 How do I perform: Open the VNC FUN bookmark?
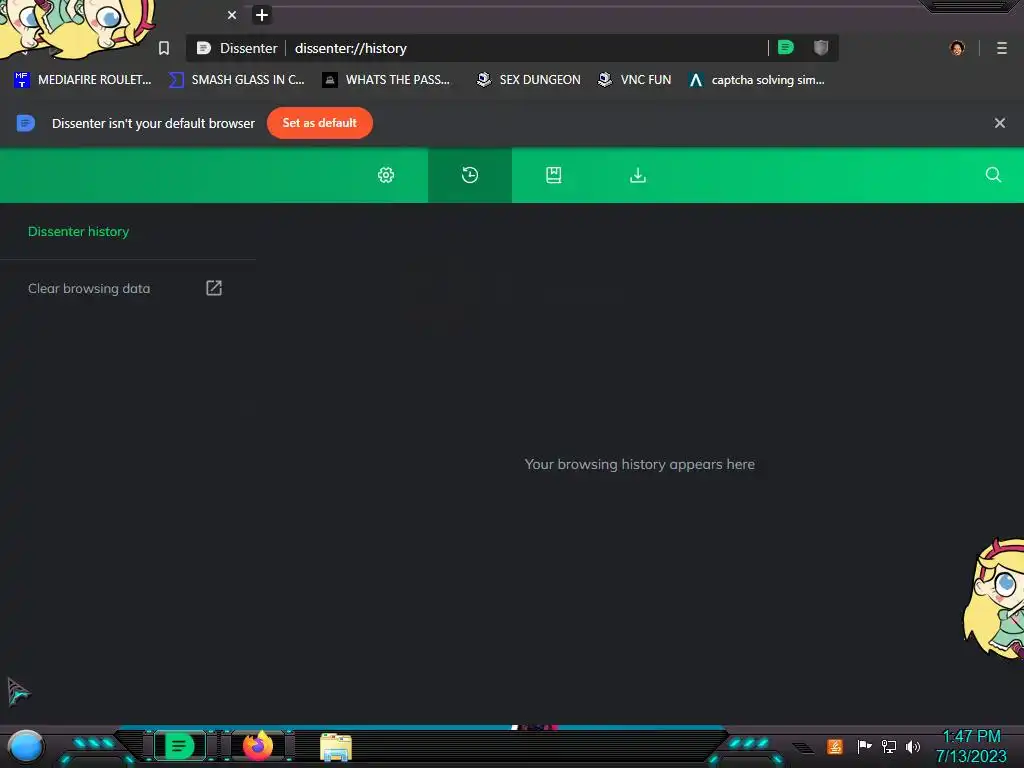[x=634, y=80]
